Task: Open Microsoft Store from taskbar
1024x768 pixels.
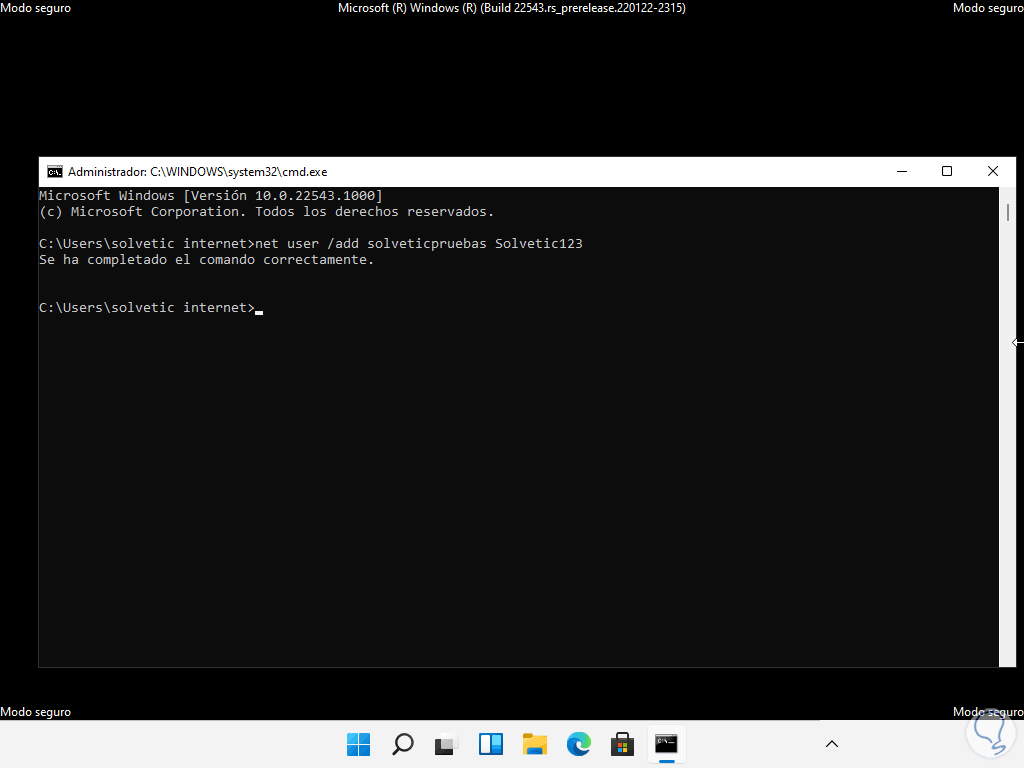Action: (622, 744)
